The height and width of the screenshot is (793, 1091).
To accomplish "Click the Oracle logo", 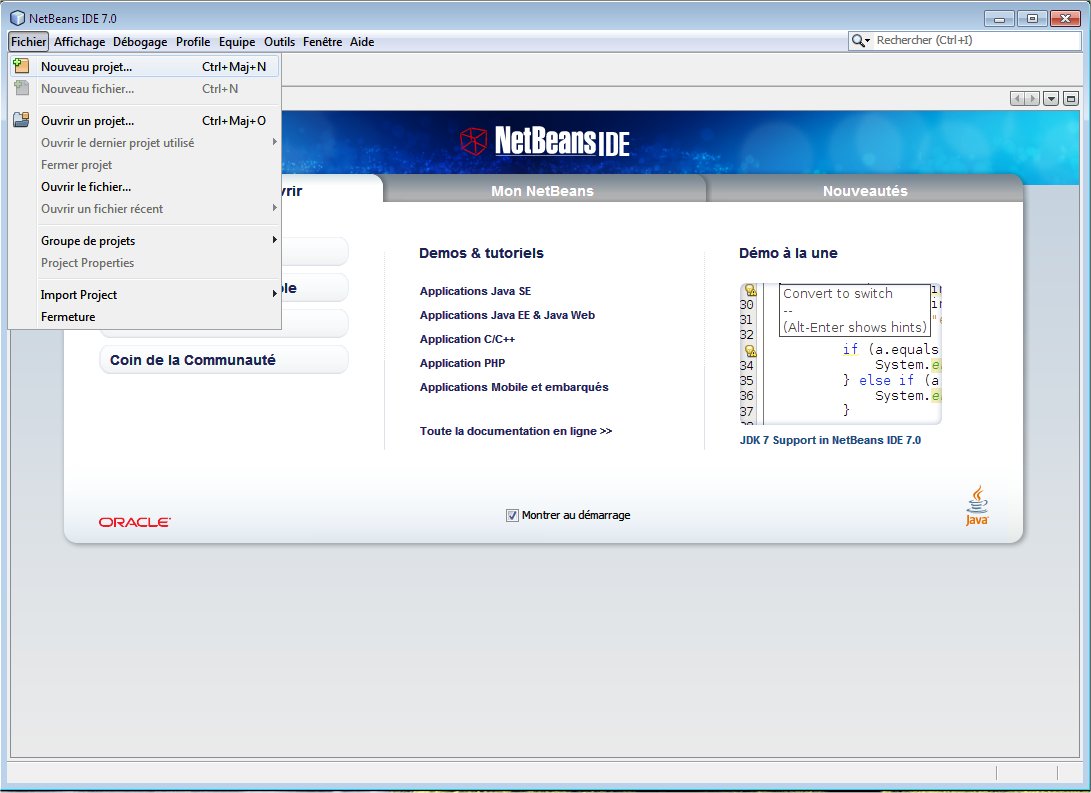I will [134, 522].
